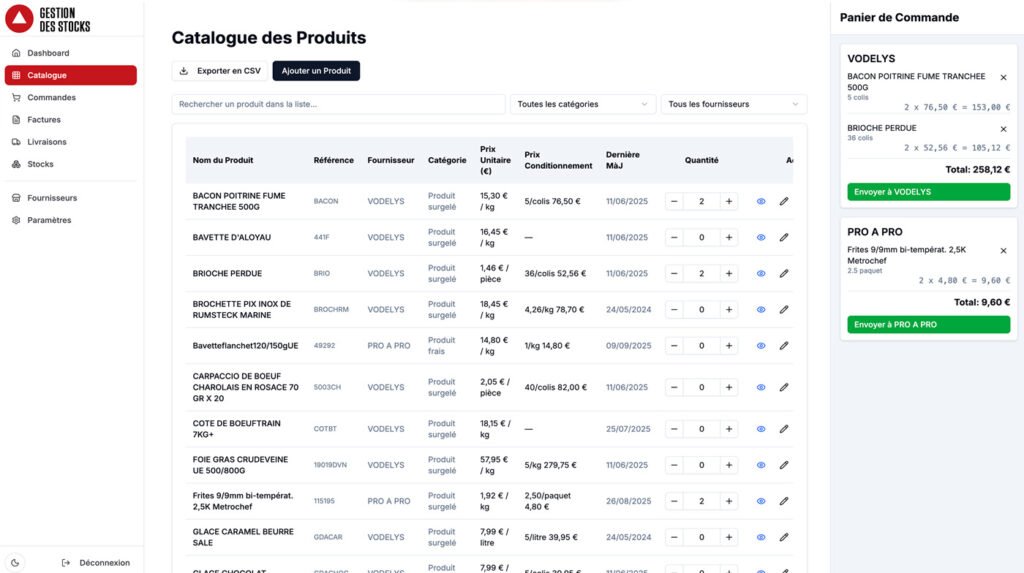View details eye icon for BACON POITRINE
1024x573 pixels.
pos(760,202)
